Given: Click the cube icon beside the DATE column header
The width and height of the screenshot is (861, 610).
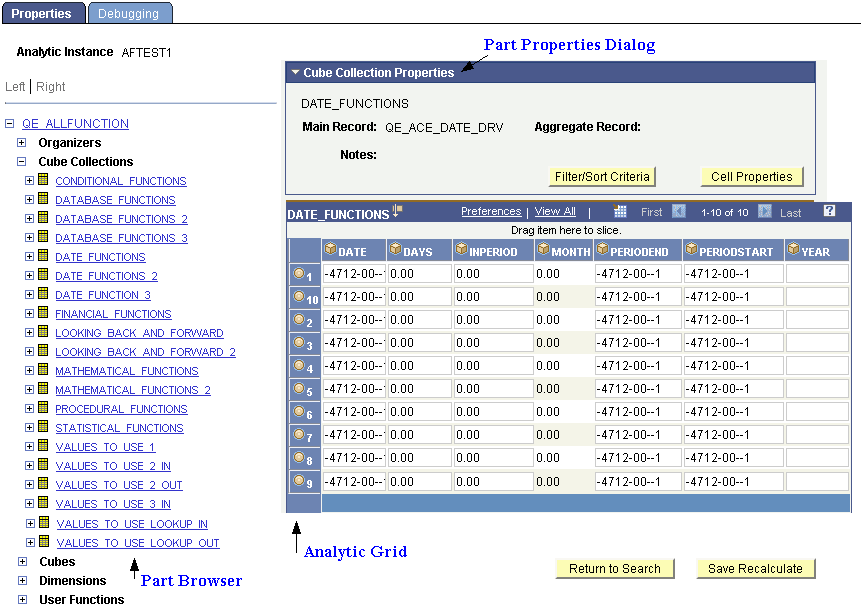Looking at the screenshot, I should (x=330, y=250).
